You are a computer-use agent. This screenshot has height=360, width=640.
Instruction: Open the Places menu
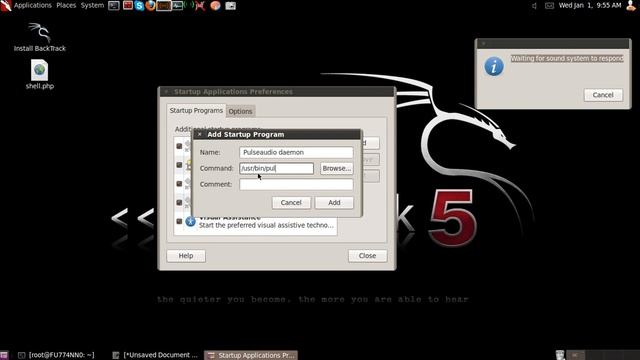coord(66,5)
